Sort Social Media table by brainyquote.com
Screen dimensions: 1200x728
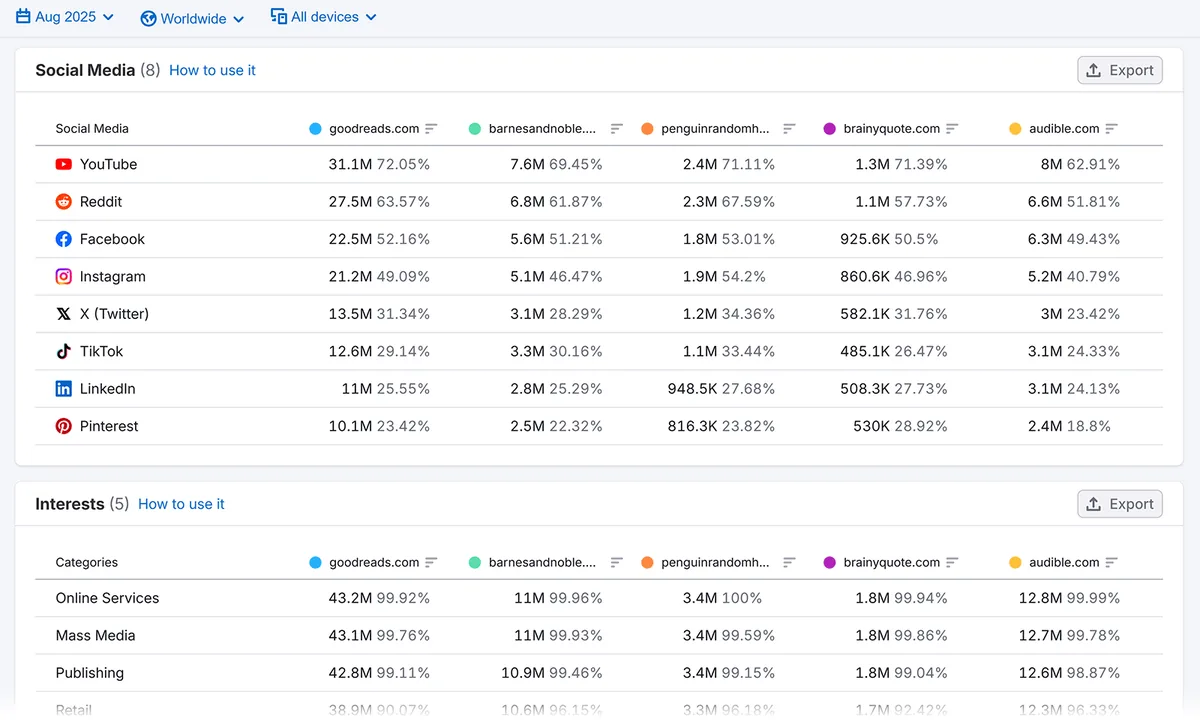tap(952, 129)
